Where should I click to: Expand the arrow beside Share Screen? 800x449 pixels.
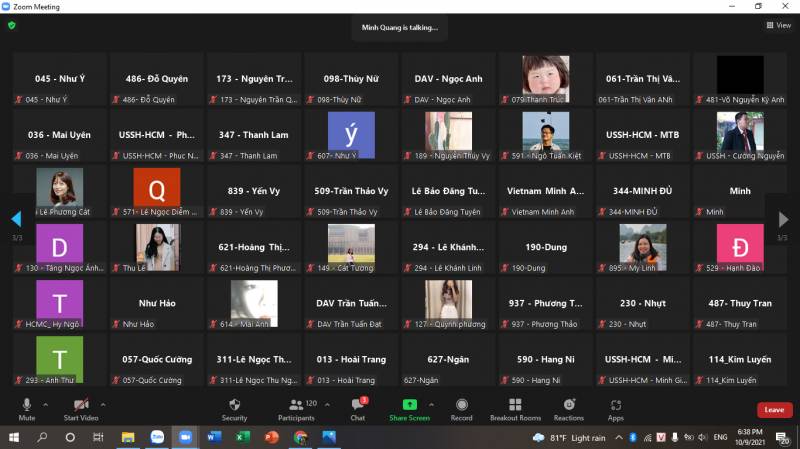436,404
